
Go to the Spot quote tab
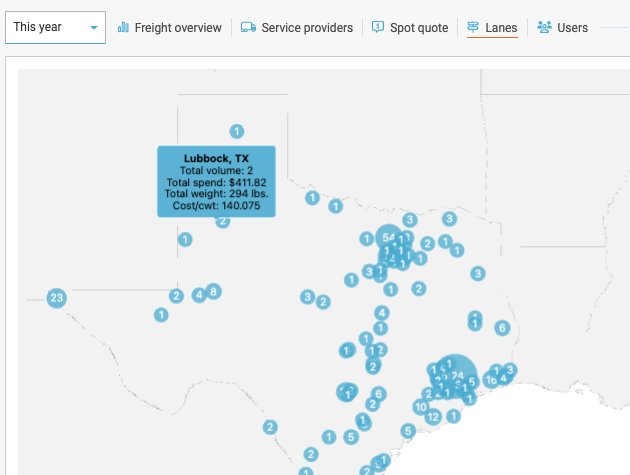pyautogui.click(x=419, y=28)
